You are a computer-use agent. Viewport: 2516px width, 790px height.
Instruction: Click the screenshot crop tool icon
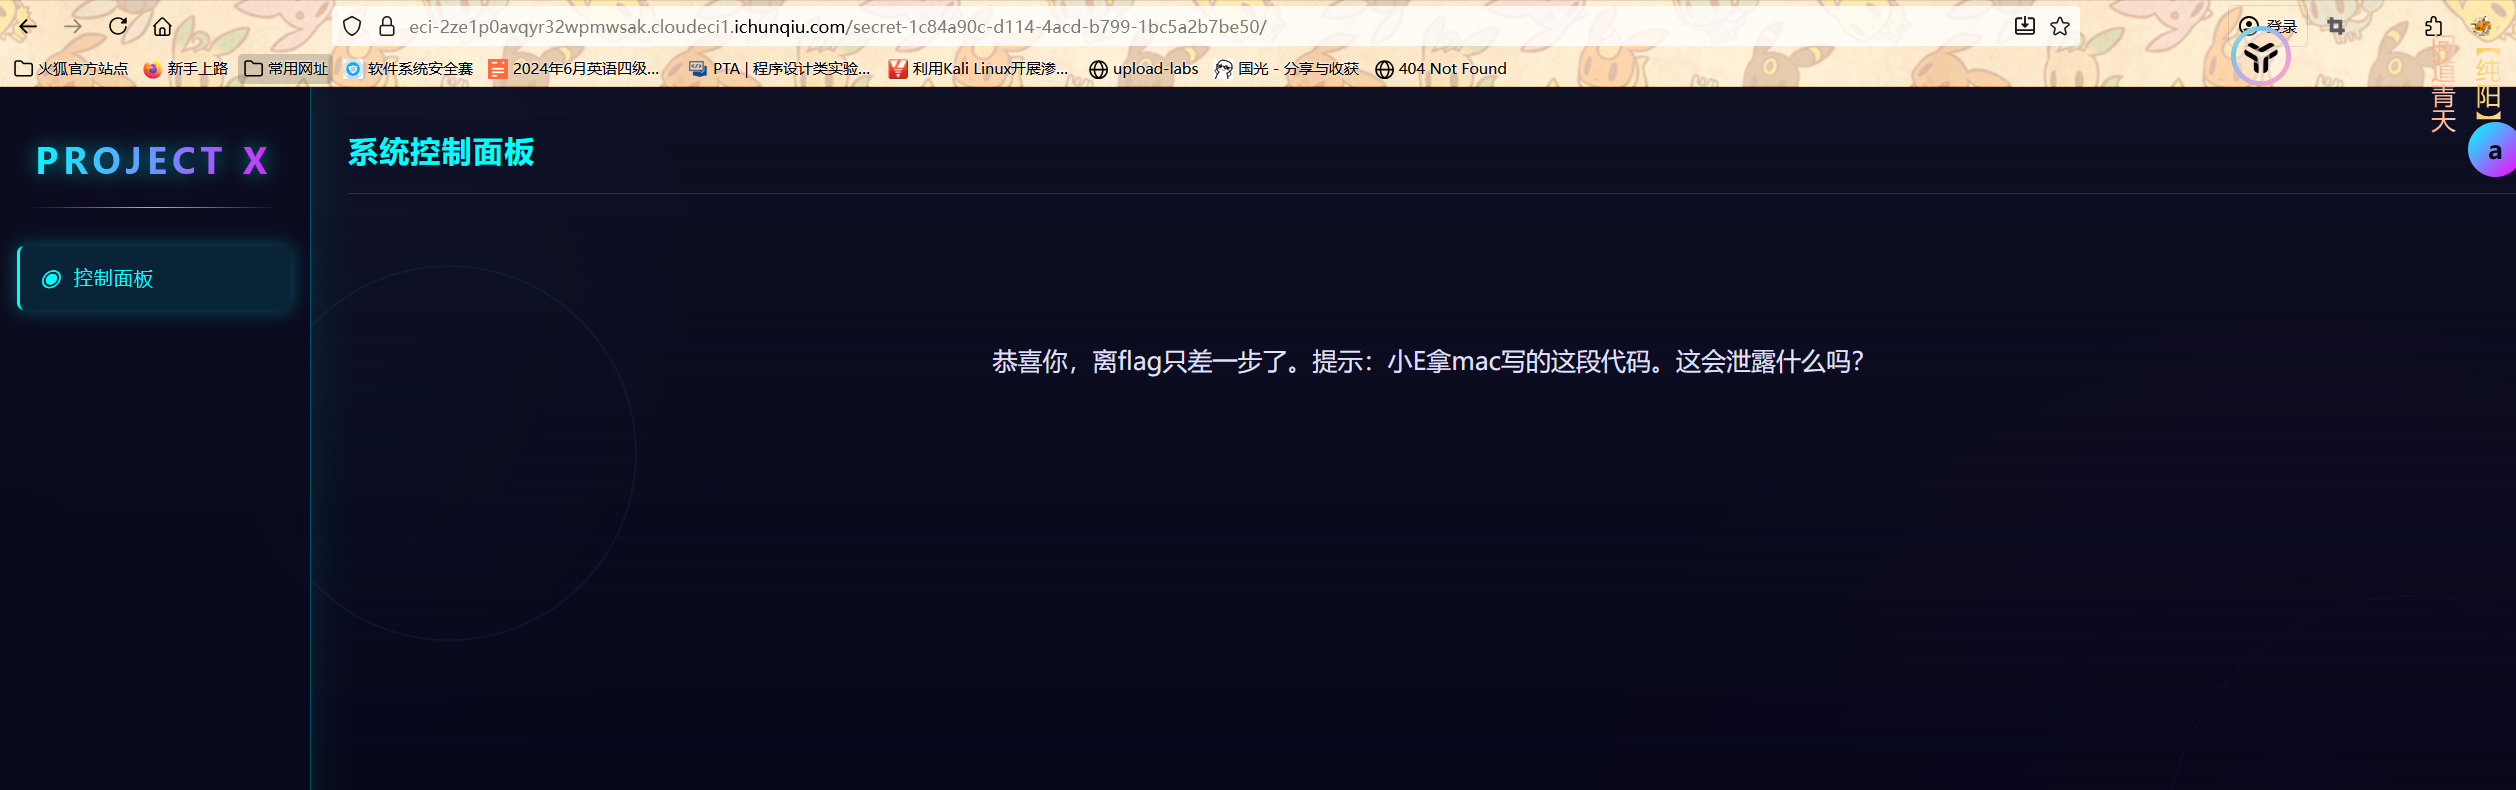tap(2336, 26)
